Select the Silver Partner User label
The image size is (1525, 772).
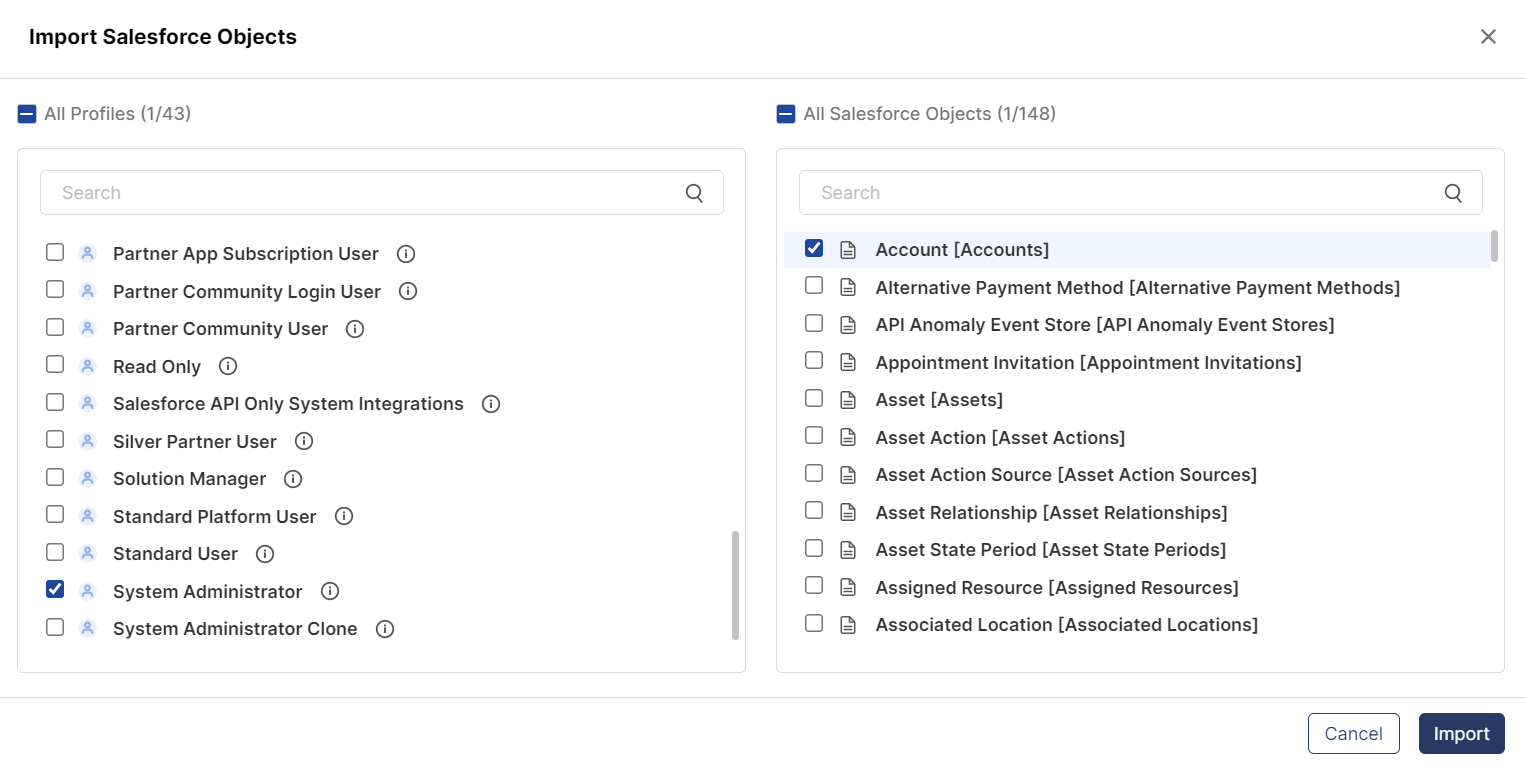[x=195, y=441]
